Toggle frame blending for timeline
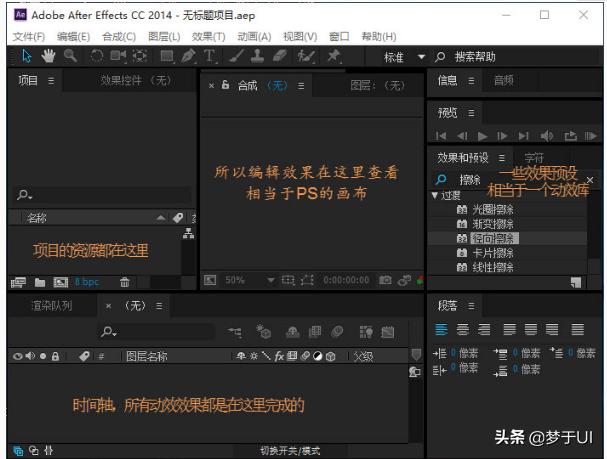Screen dimensions: 607x459 (315, 332)
